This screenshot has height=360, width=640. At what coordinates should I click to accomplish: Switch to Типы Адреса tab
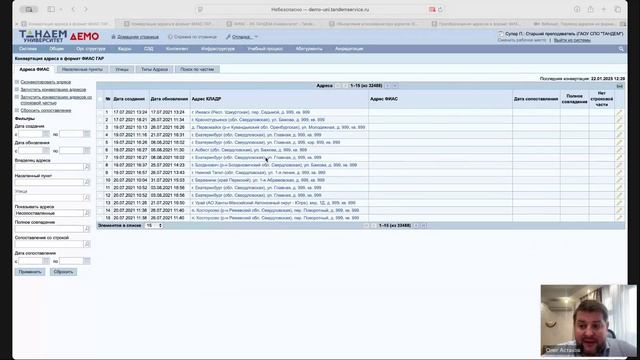click(154, 69)
